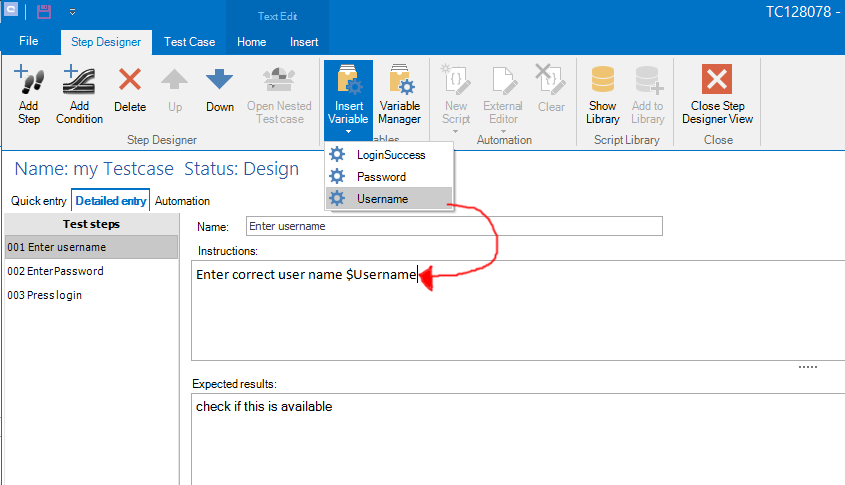Switch to the Test Case ribbon tab
Image resolution: width=845 pixels, height=485 pixels.
coord(189,42)
